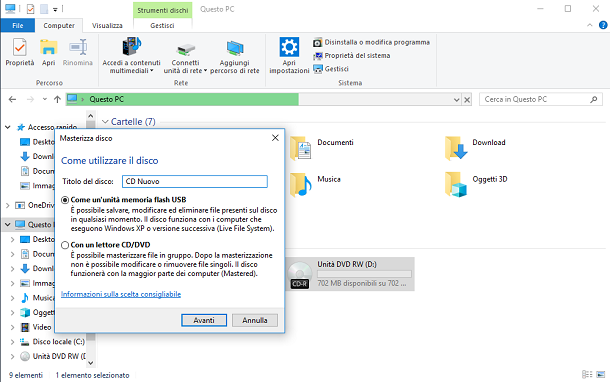The image size is (610, 382).
Task: Select Video in navigation pane
Action: [x=42, y=327]
